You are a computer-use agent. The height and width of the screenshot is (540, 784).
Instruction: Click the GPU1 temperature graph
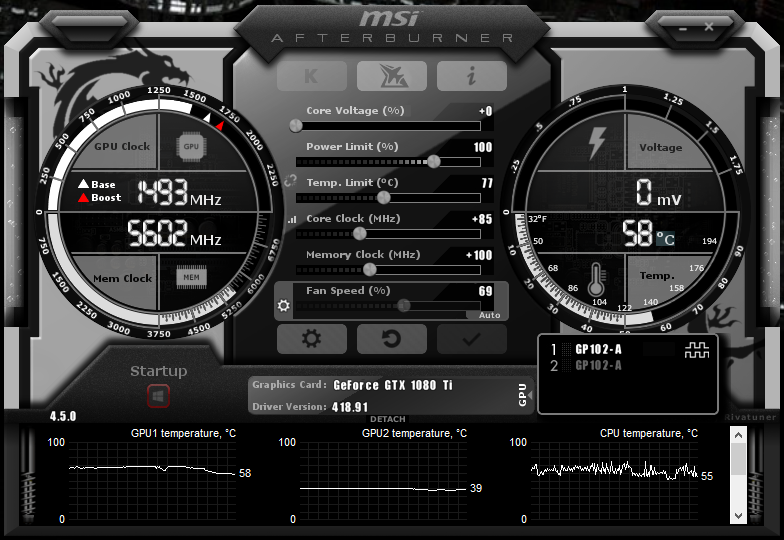point(152,482)
